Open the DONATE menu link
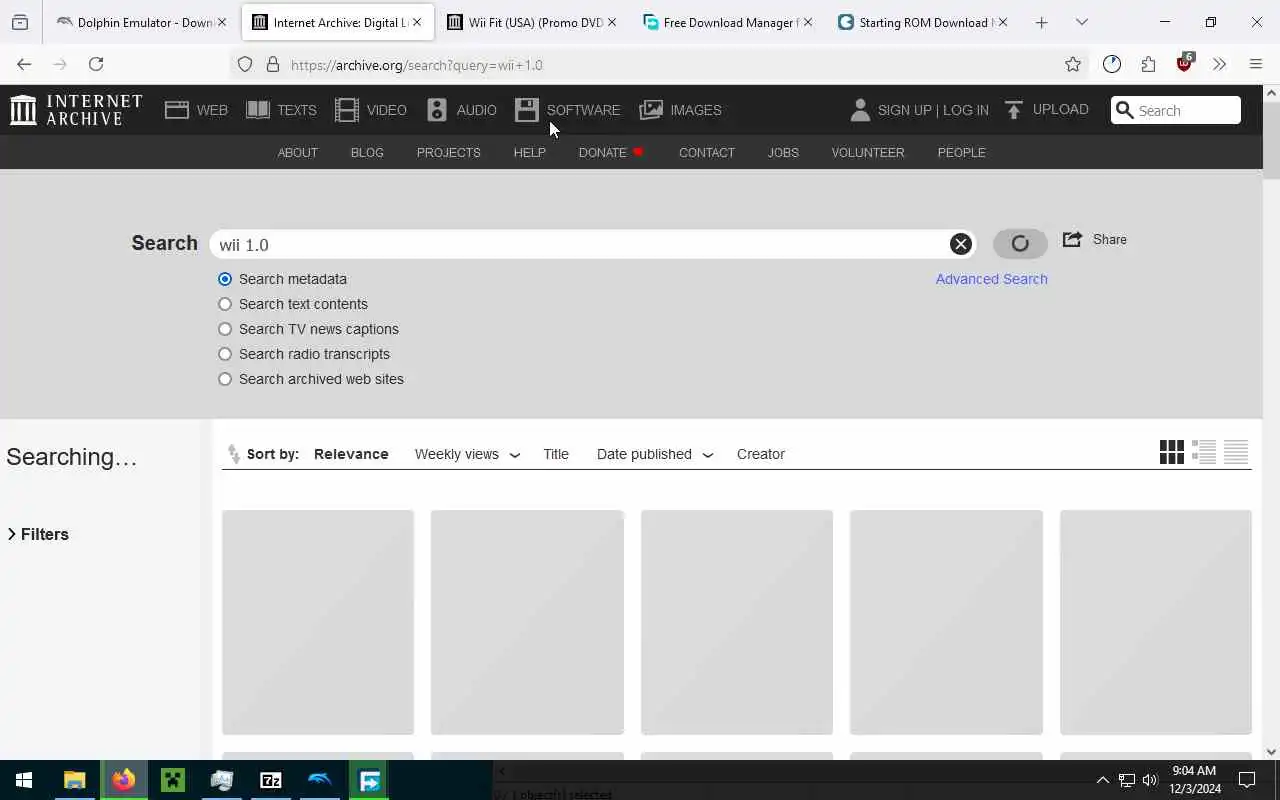The height and width of the screenshot is (800, 1280). tap(610, 152)
